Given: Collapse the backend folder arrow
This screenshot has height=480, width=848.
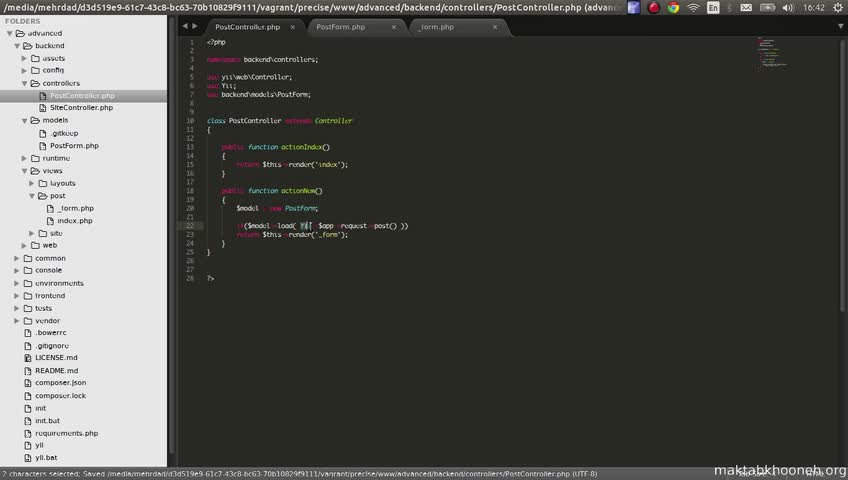Looking at the screenshot, I should point(17,46).
